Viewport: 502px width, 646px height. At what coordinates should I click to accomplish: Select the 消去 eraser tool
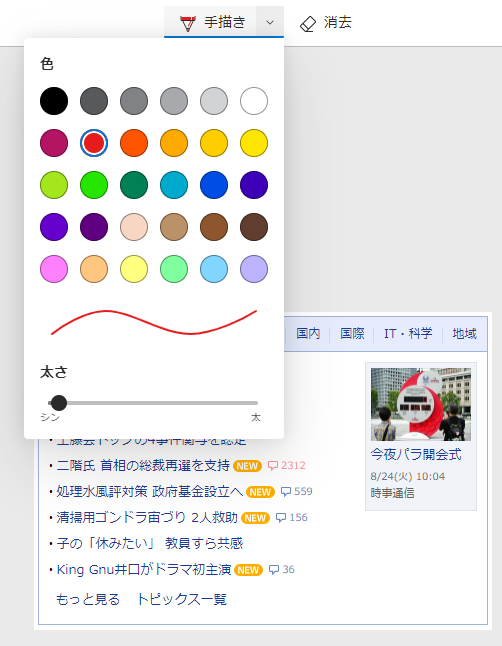pyautogui.click(x=326, y=23)
